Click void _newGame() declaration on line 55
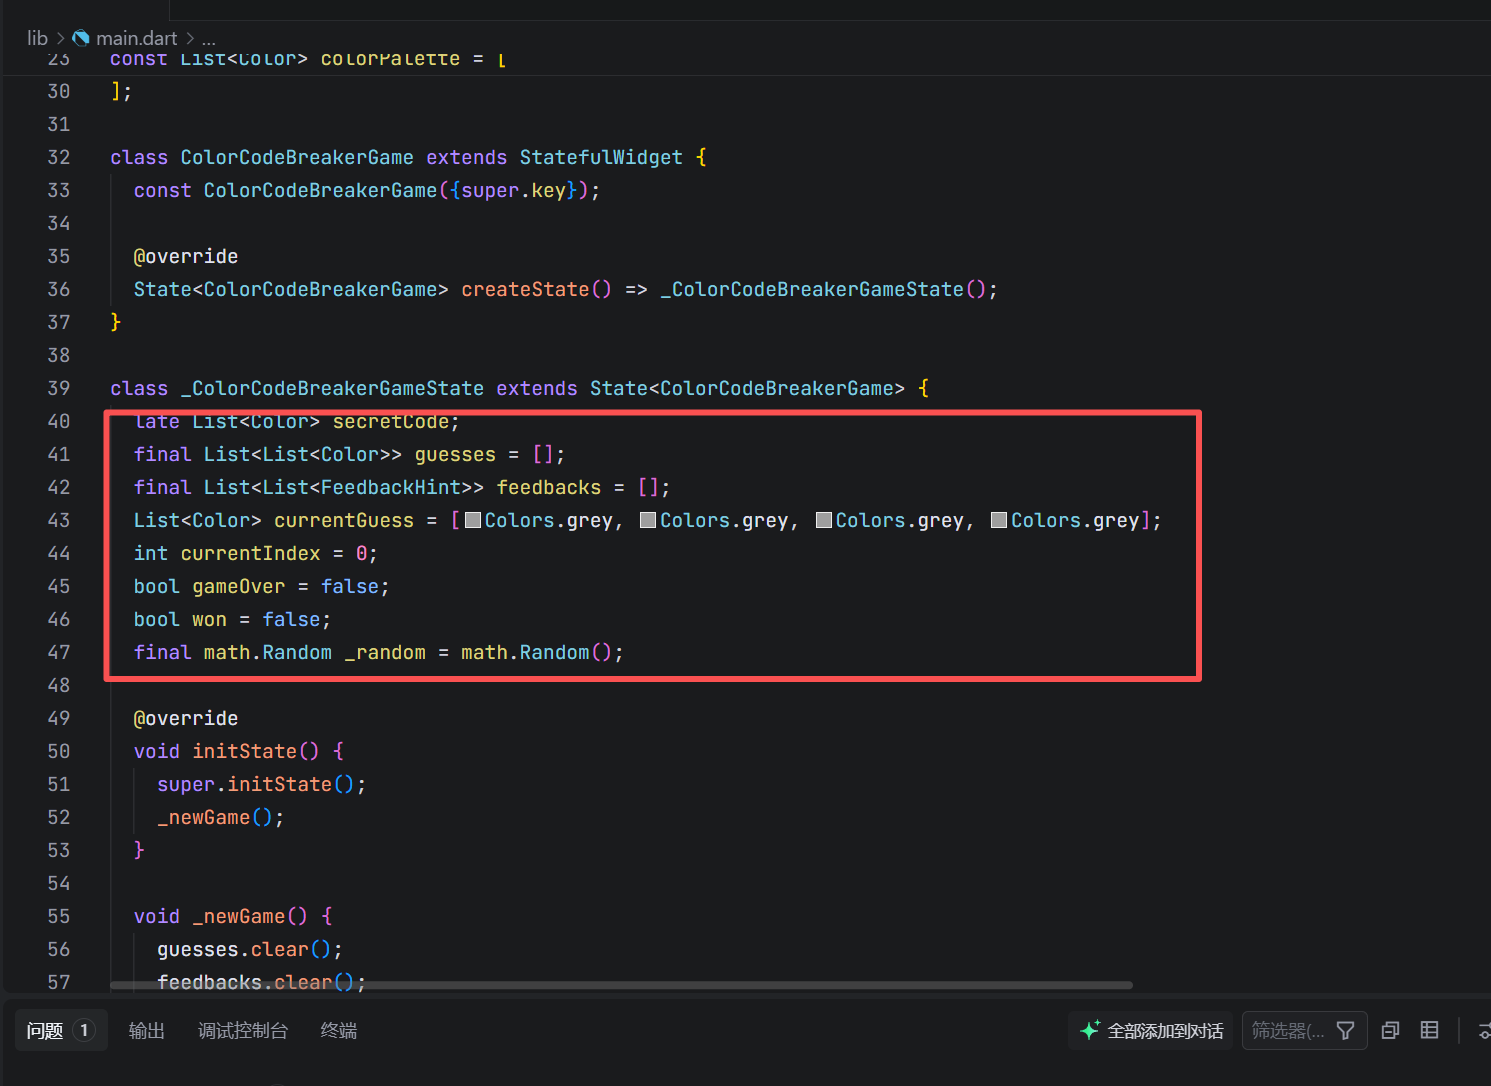Image resolution: width=1491 pixels, height=1086 pixels. (221, 916)
